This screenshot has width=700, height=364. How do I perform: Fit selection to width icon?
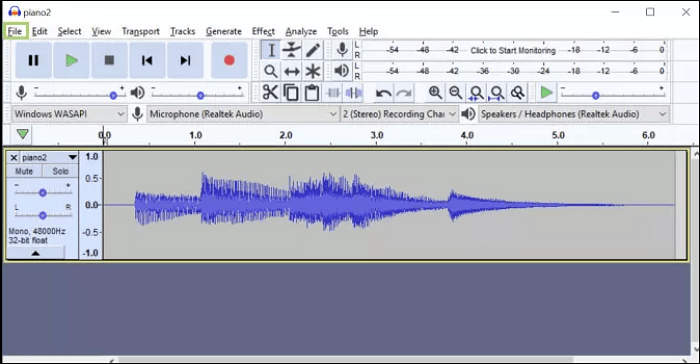[476, 92]
